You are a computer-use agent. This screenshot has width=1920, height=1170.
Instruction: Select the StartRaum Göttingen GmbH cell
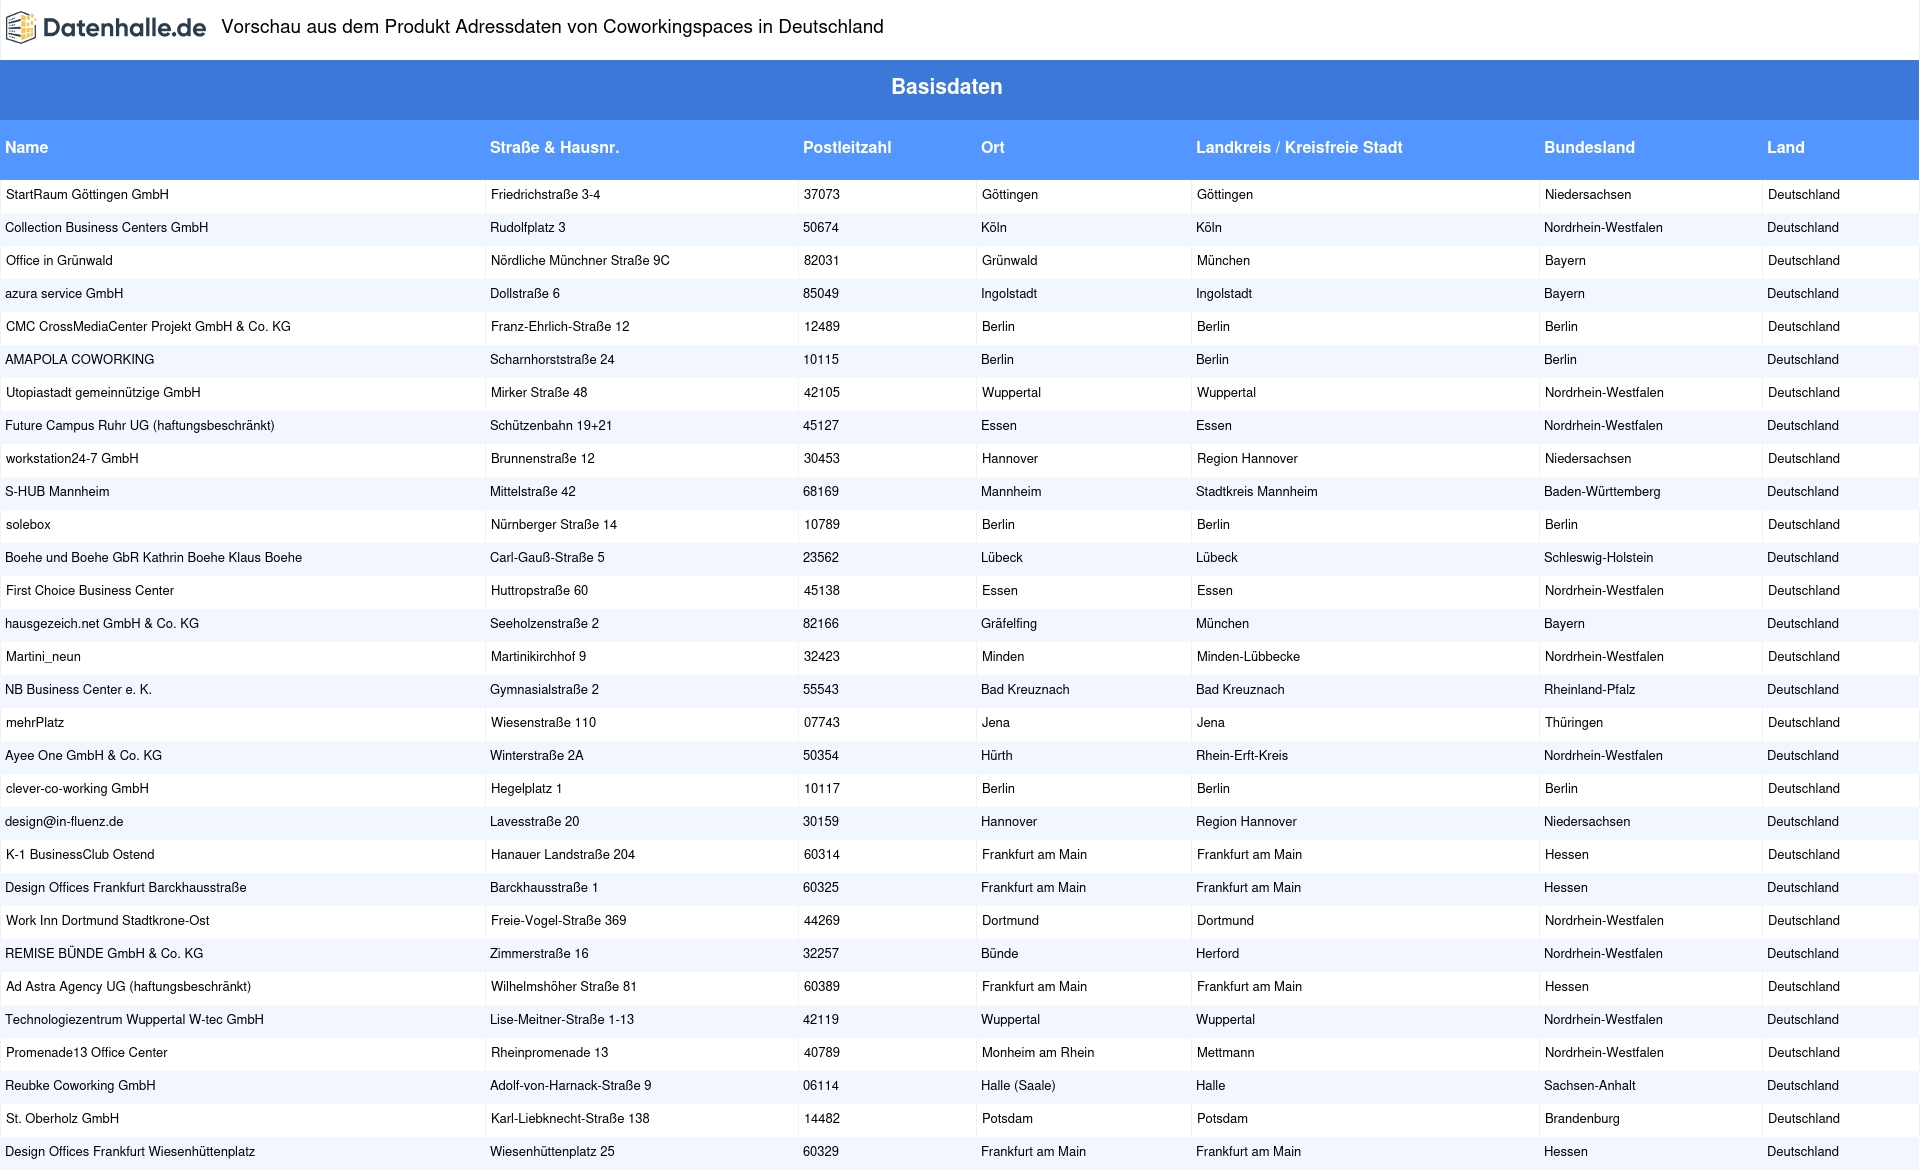coord(87,195)
